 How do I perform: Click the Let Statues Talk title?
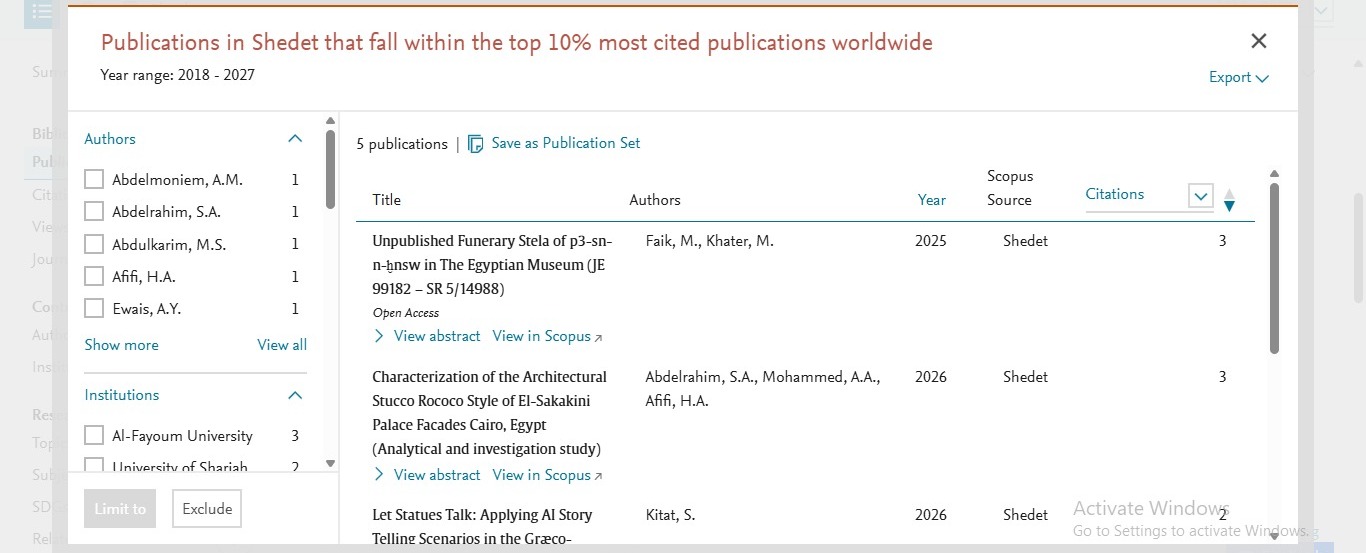pos(482,527)
